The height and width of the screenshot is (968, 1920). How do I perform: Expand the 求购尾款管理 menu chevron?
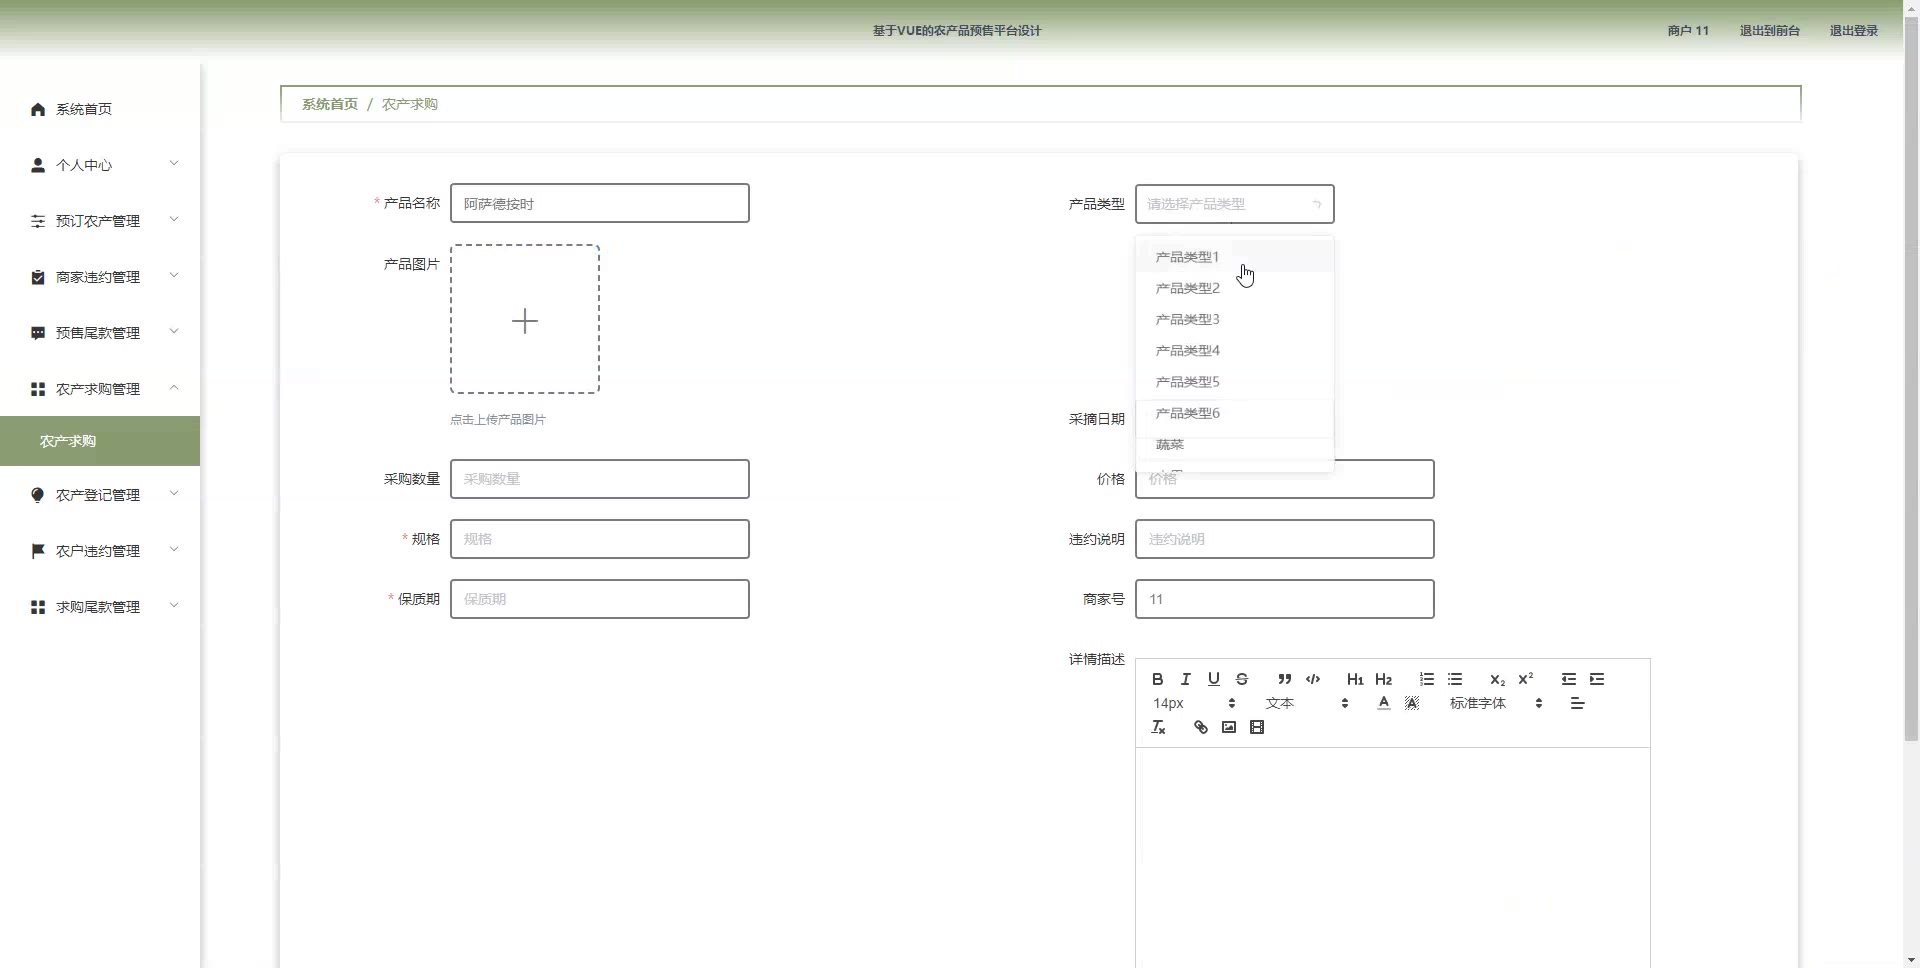coord(174,606)
